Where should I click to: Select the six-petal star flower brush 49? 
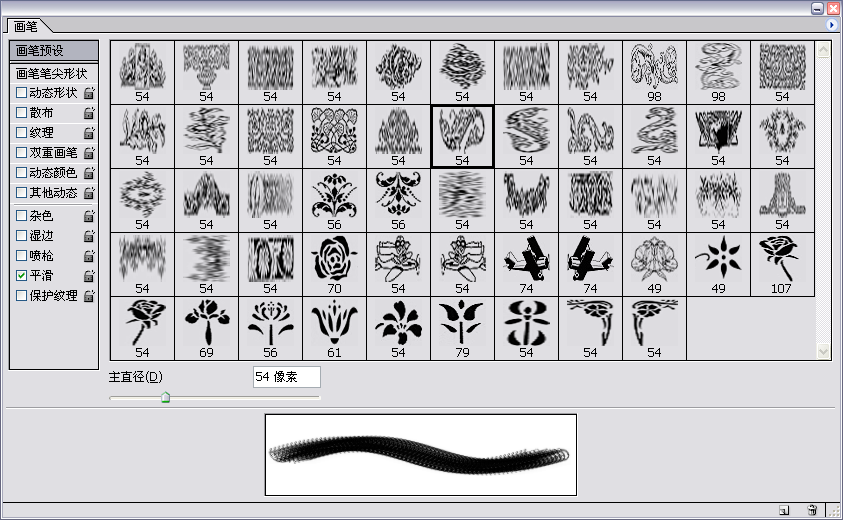[718, 265]
